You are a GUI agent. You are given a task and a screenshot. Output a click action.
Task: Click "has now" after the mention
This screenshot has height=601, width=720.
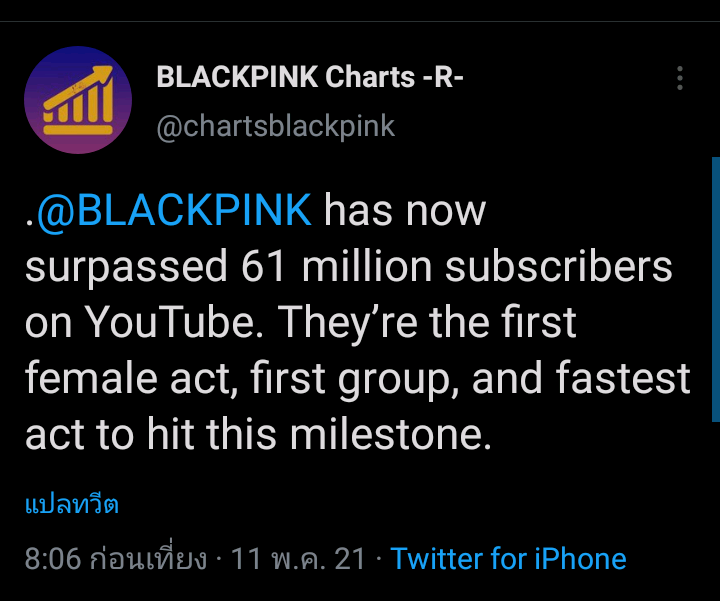(405, 213)
